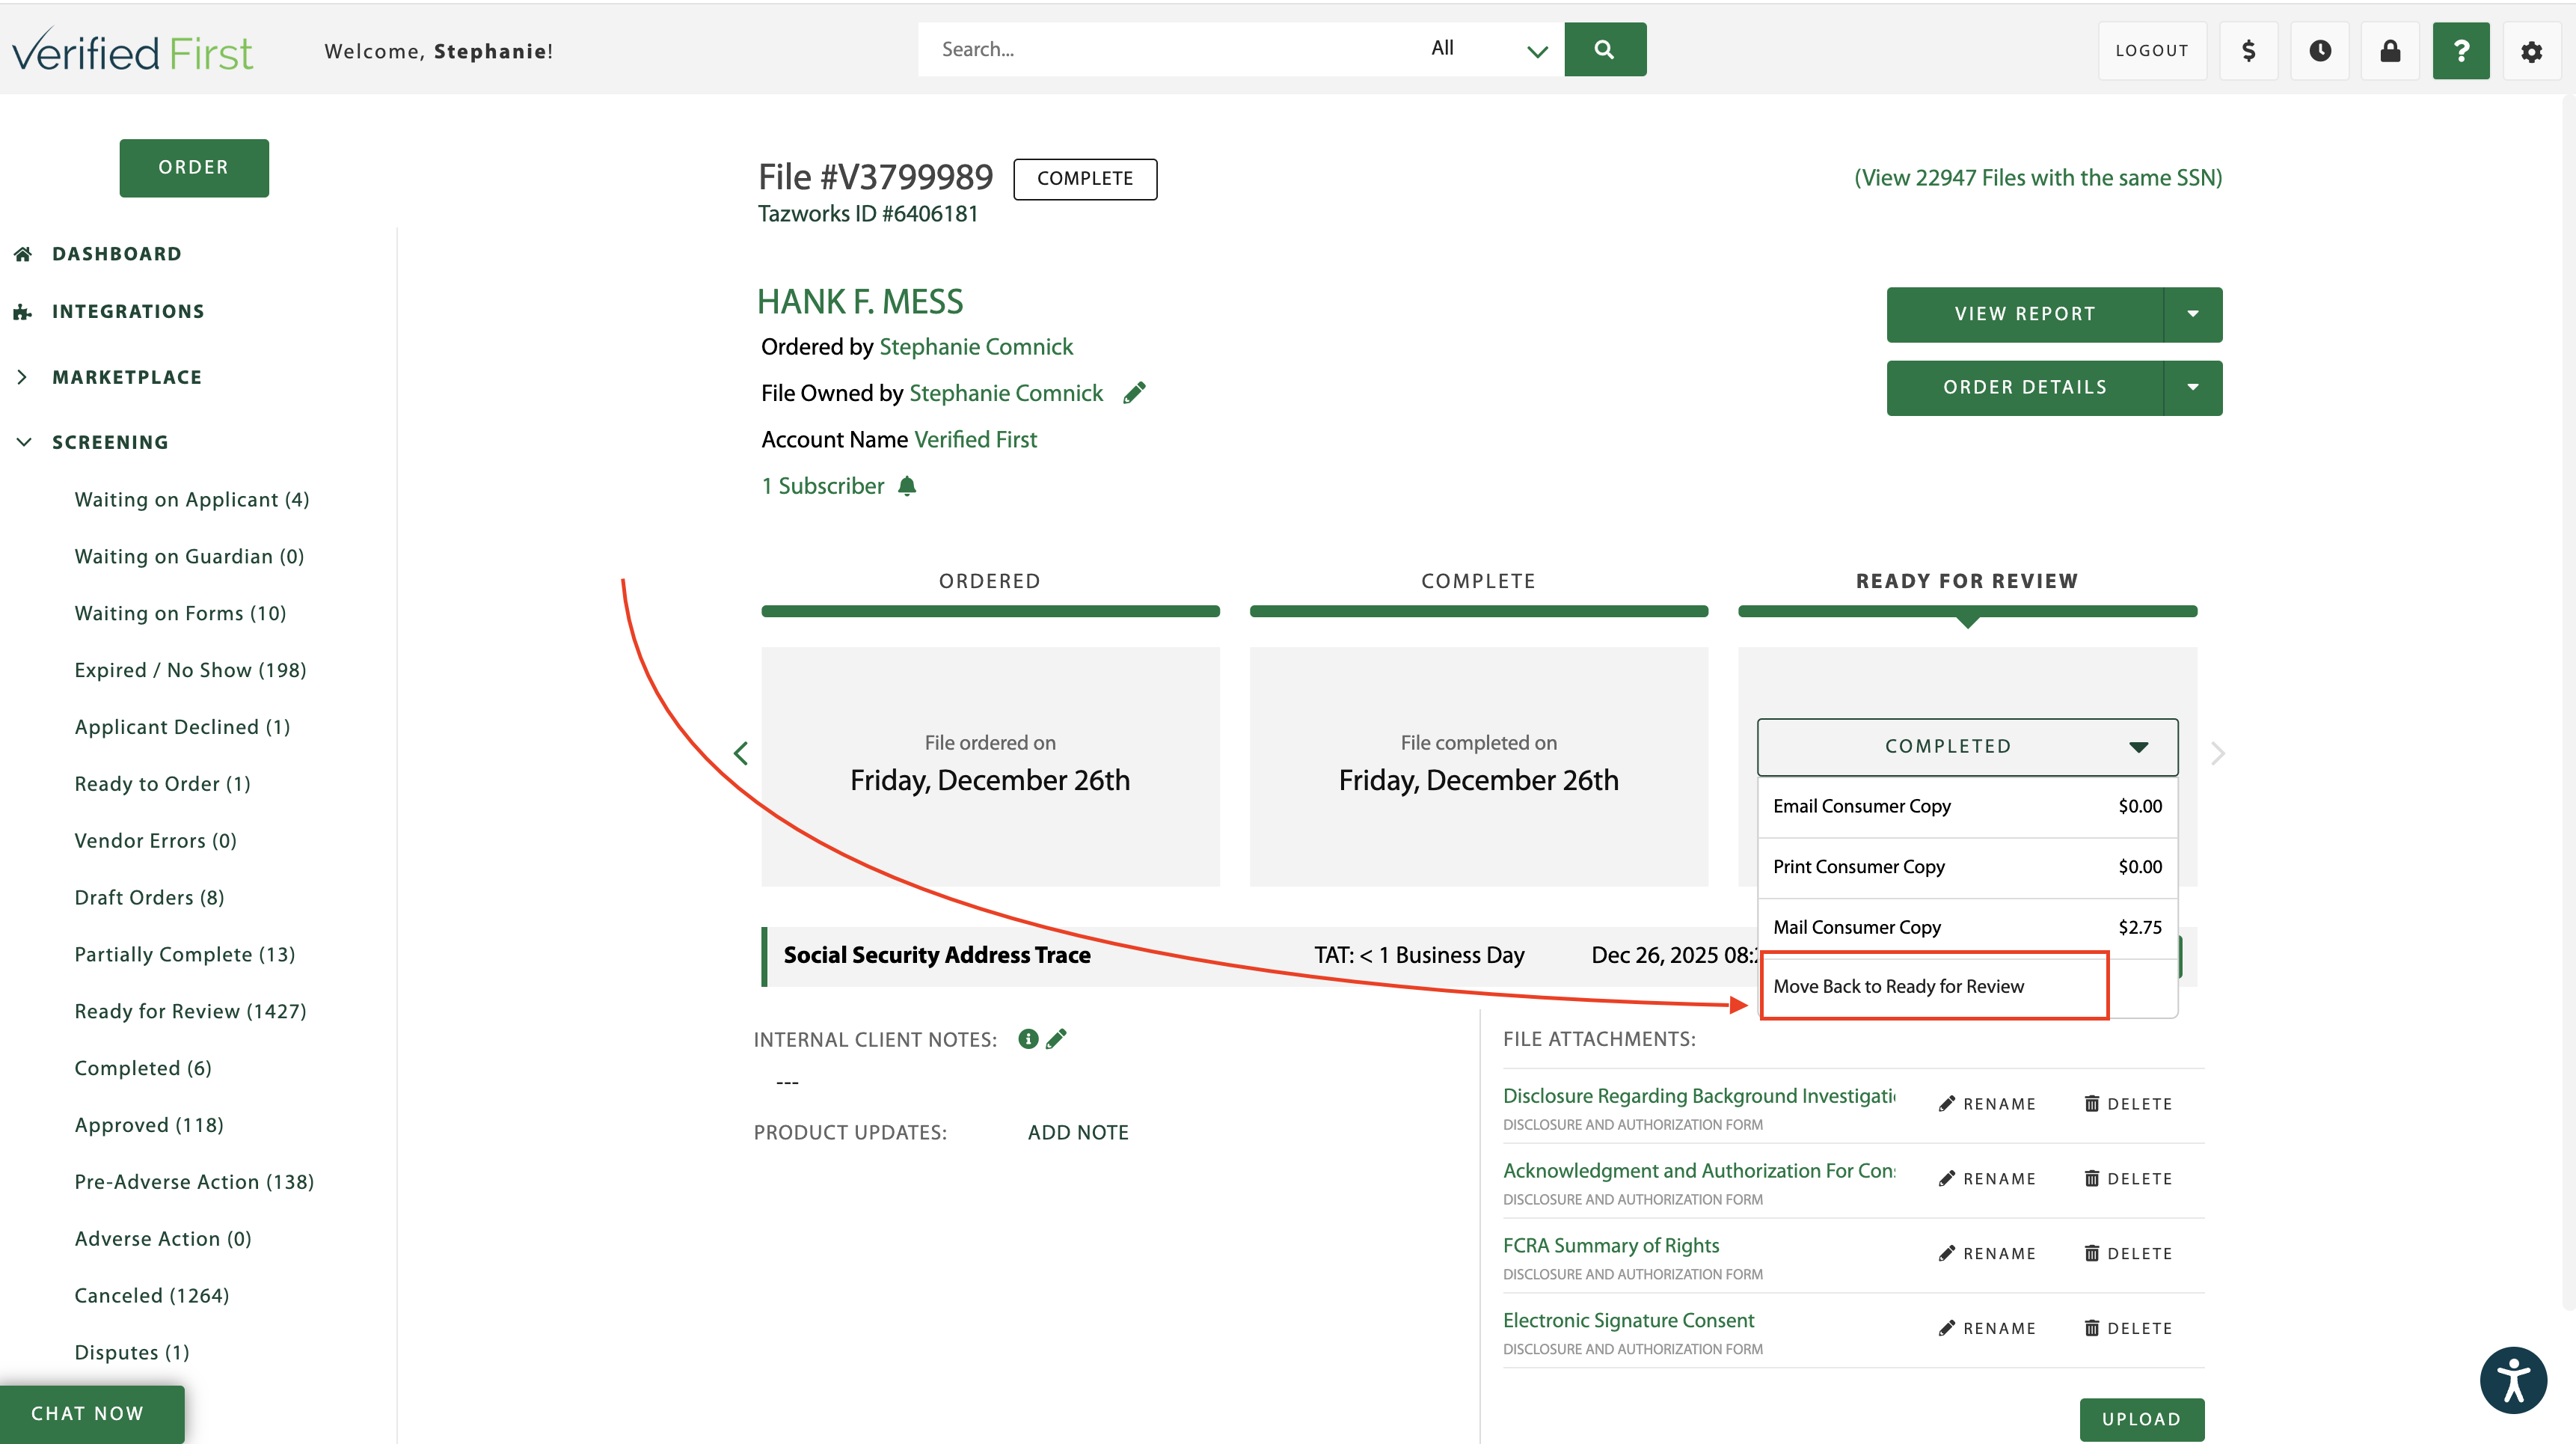
Task: Open Ready for Review (1427) queue
Action: pos(190,1011)
